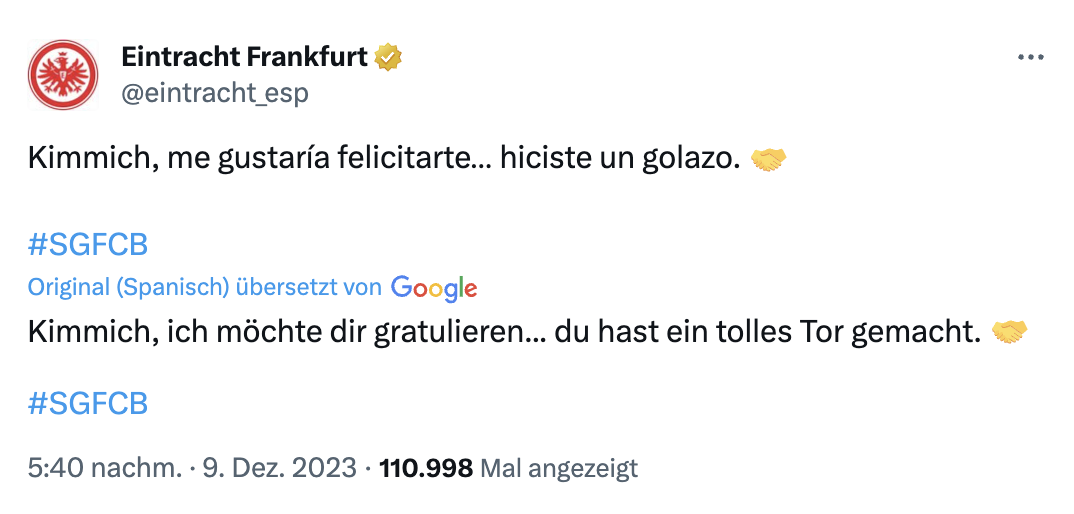Image resolution: width=1074 pixels, height=514 pixels.
Task: Open the #SGFCB hashtag under the Spanish text
Action: [88, 245]
